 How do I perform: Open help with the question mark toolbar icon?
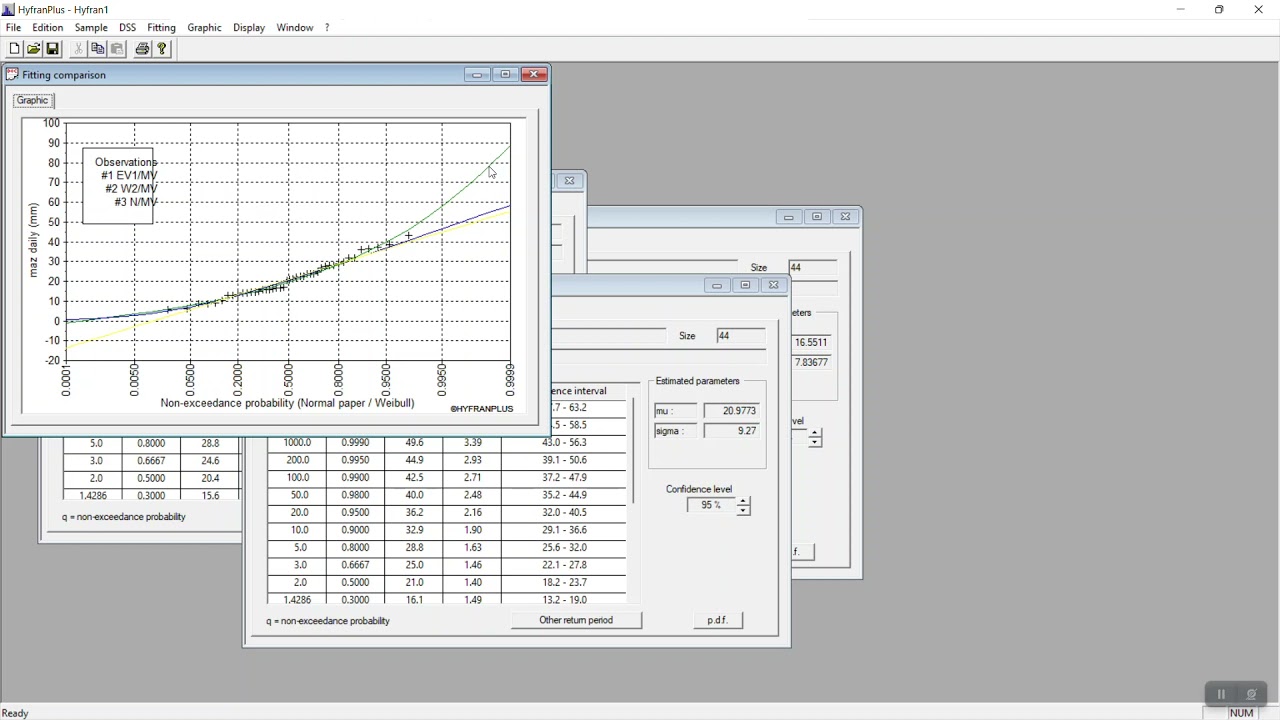coord(162,49)
